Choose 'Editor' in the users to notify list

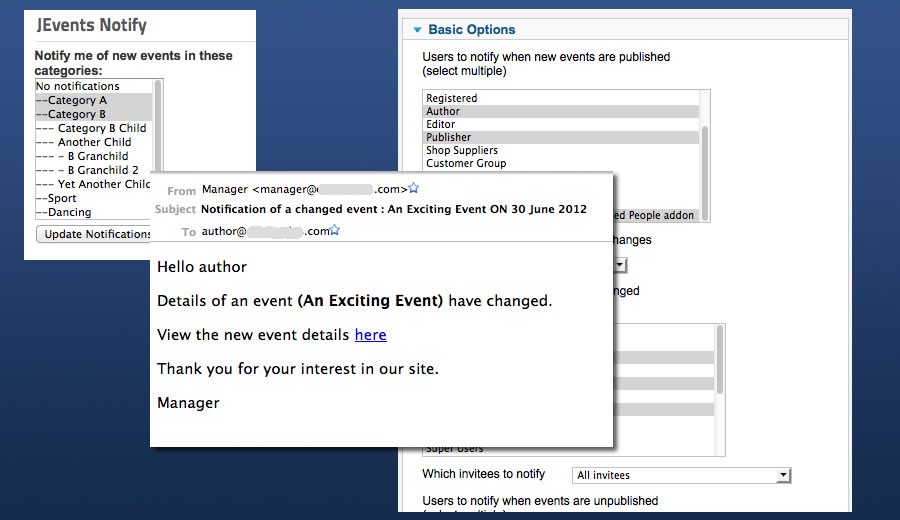click(440, 124)
